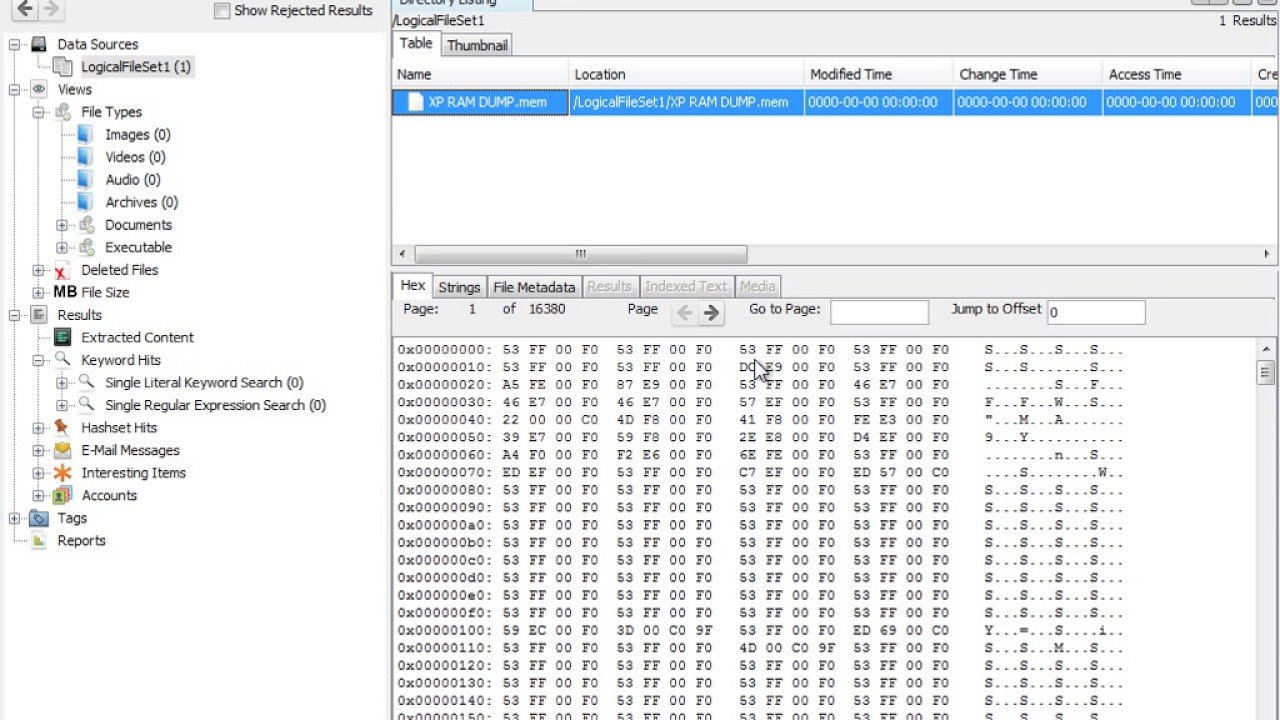
Task: Select the Videos file type icon
Action: pyautogui.click(x=84, y=157)
